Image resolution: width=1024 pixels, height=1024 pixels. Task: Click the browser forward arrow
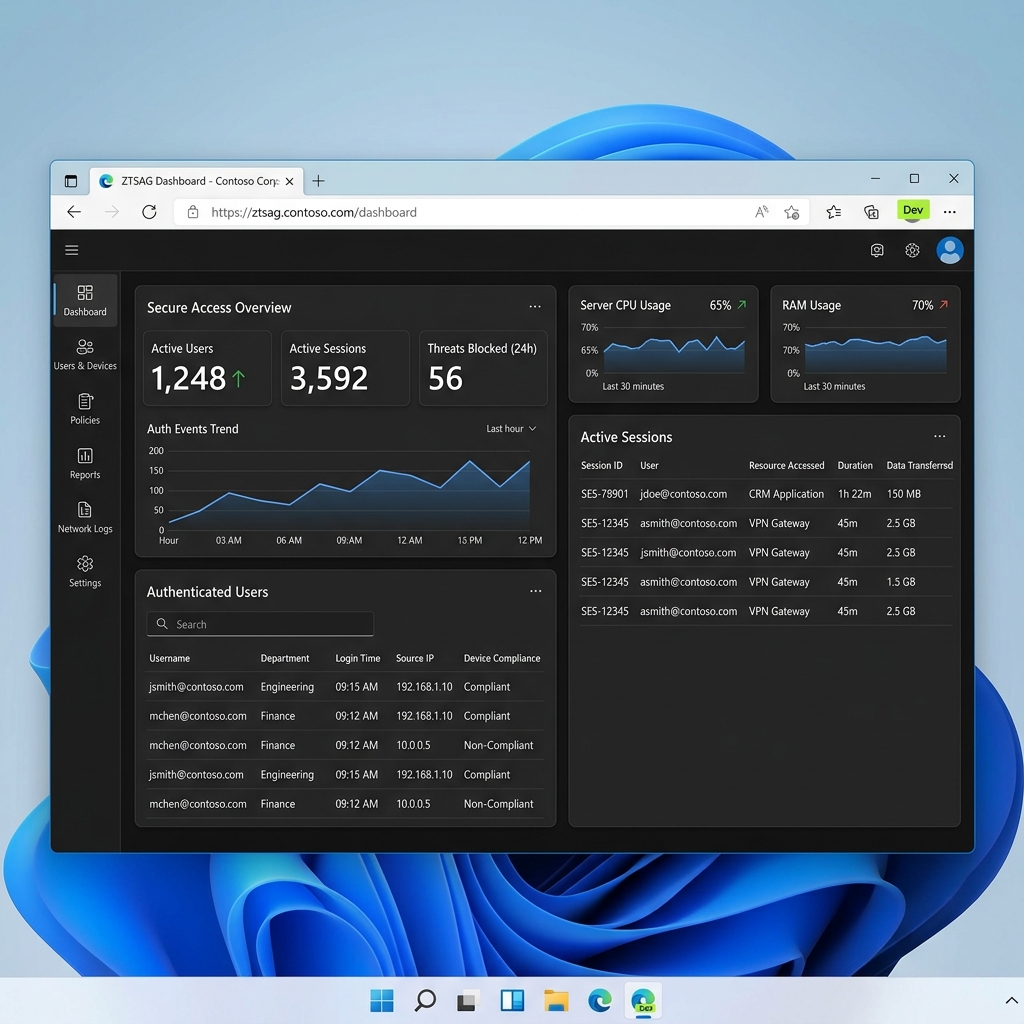pos(112,212)
